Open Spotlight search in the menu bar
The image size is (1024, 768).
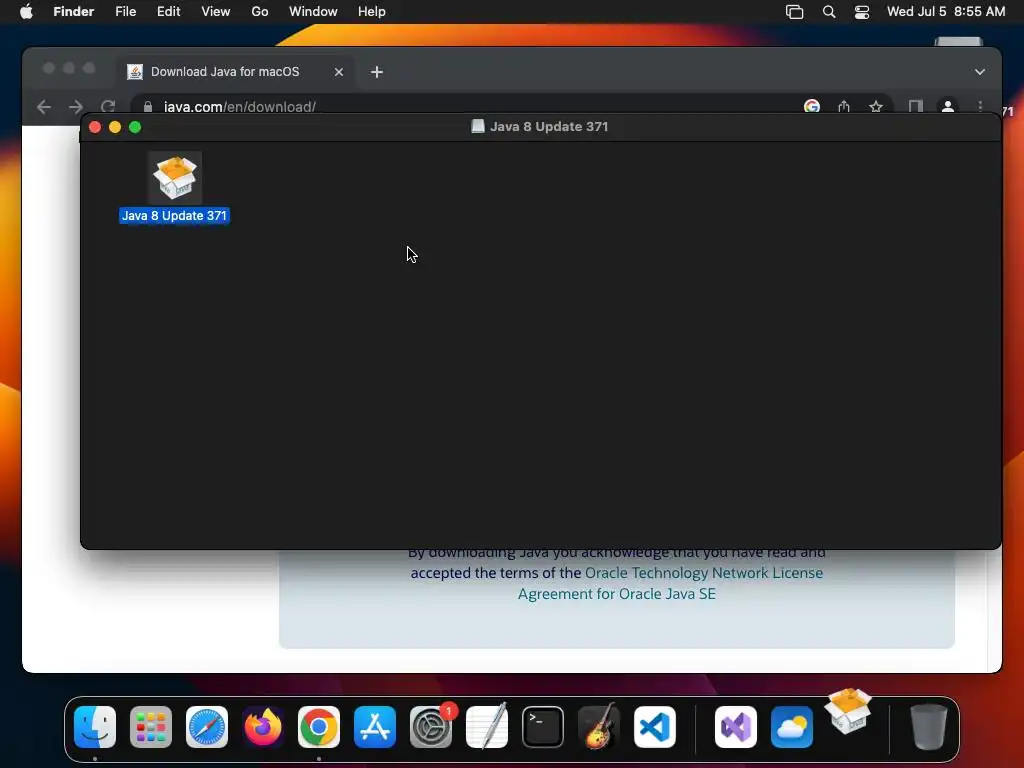(x=829, y=12)
